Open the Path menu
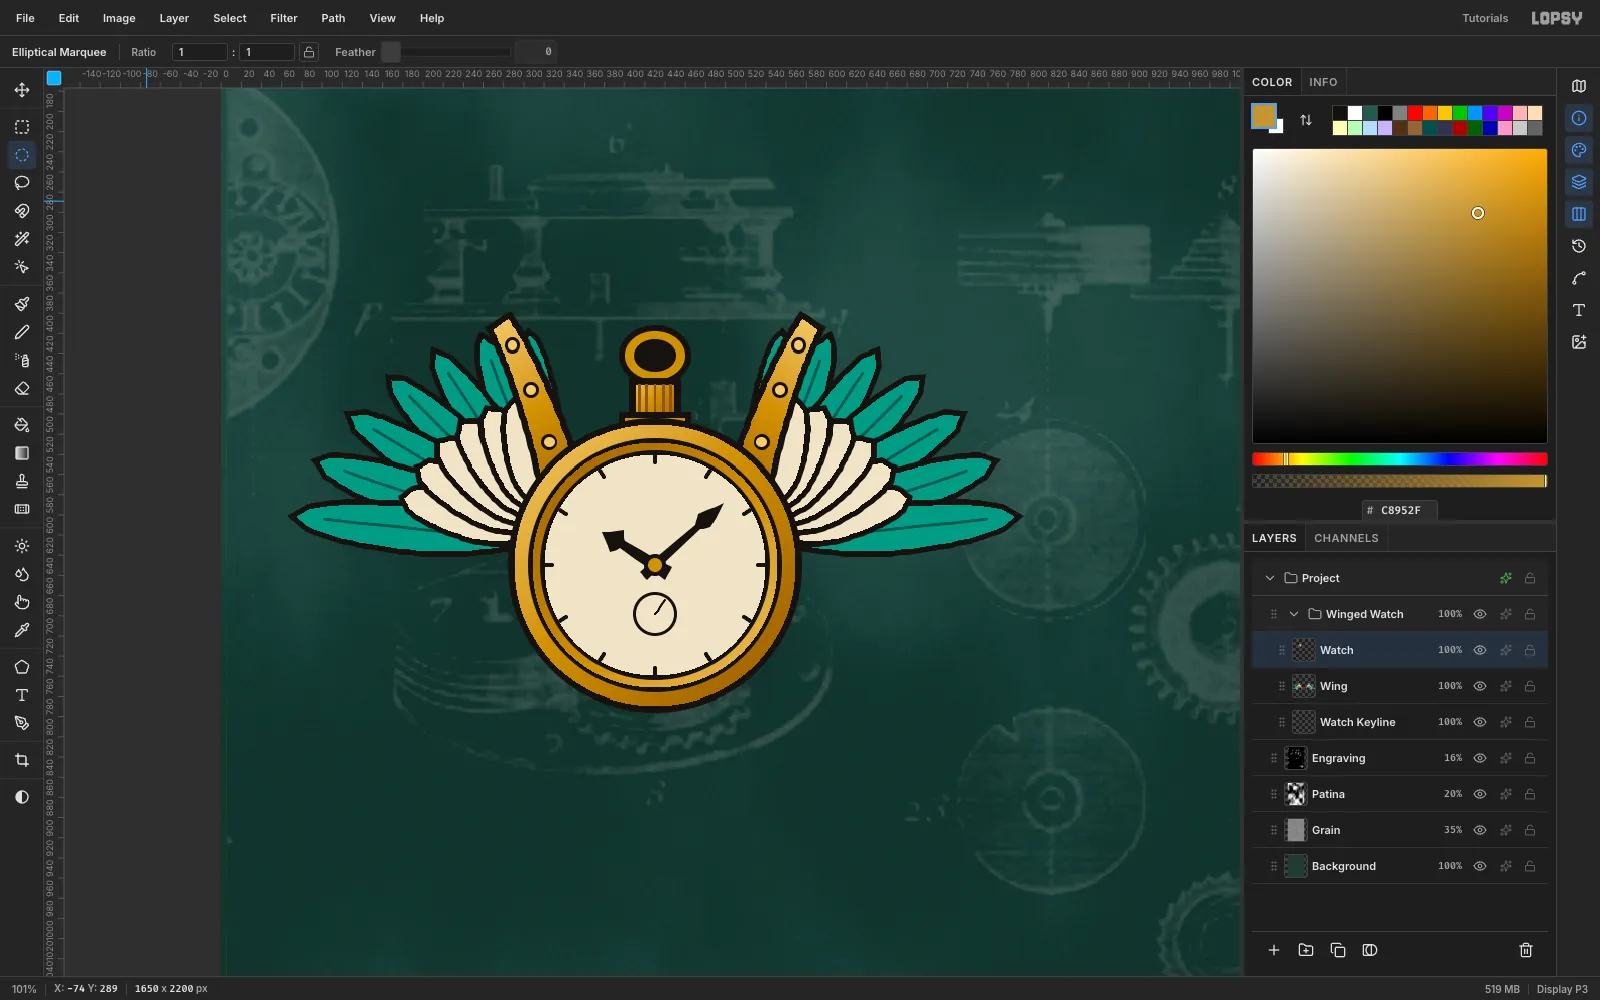Screen dimensions: 1600x1000 (x=333, y=18)
